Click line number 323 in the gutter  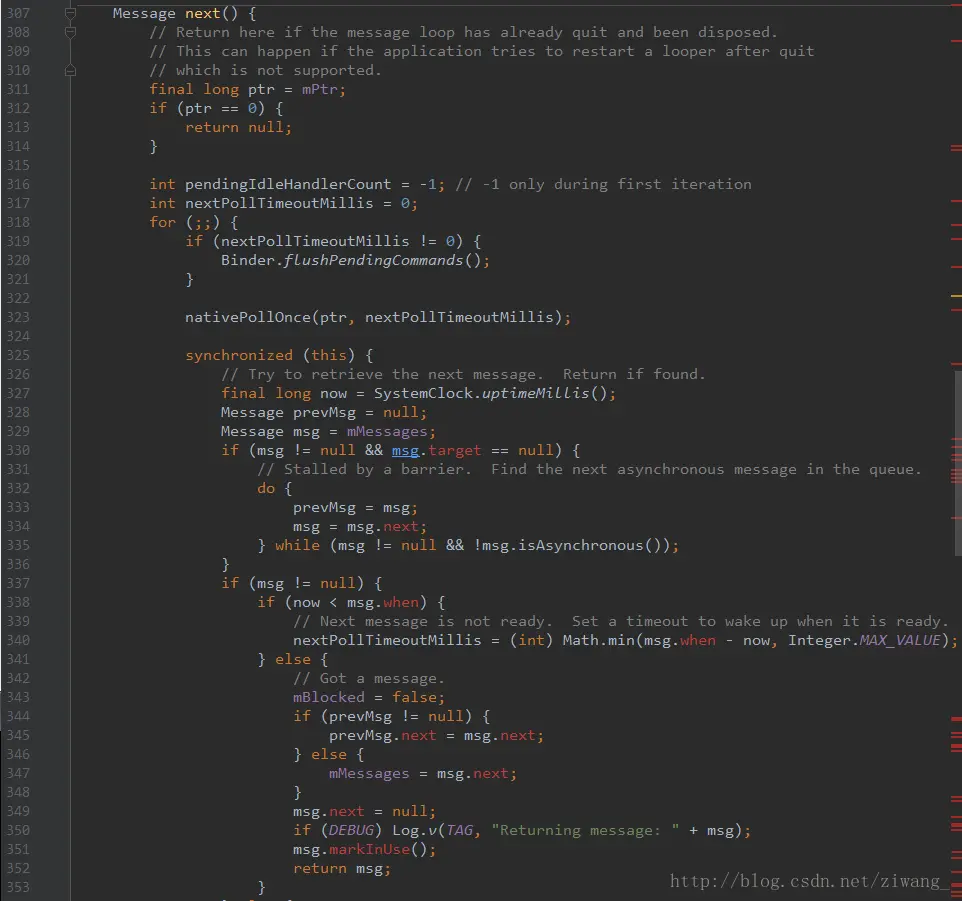[18, 317]
